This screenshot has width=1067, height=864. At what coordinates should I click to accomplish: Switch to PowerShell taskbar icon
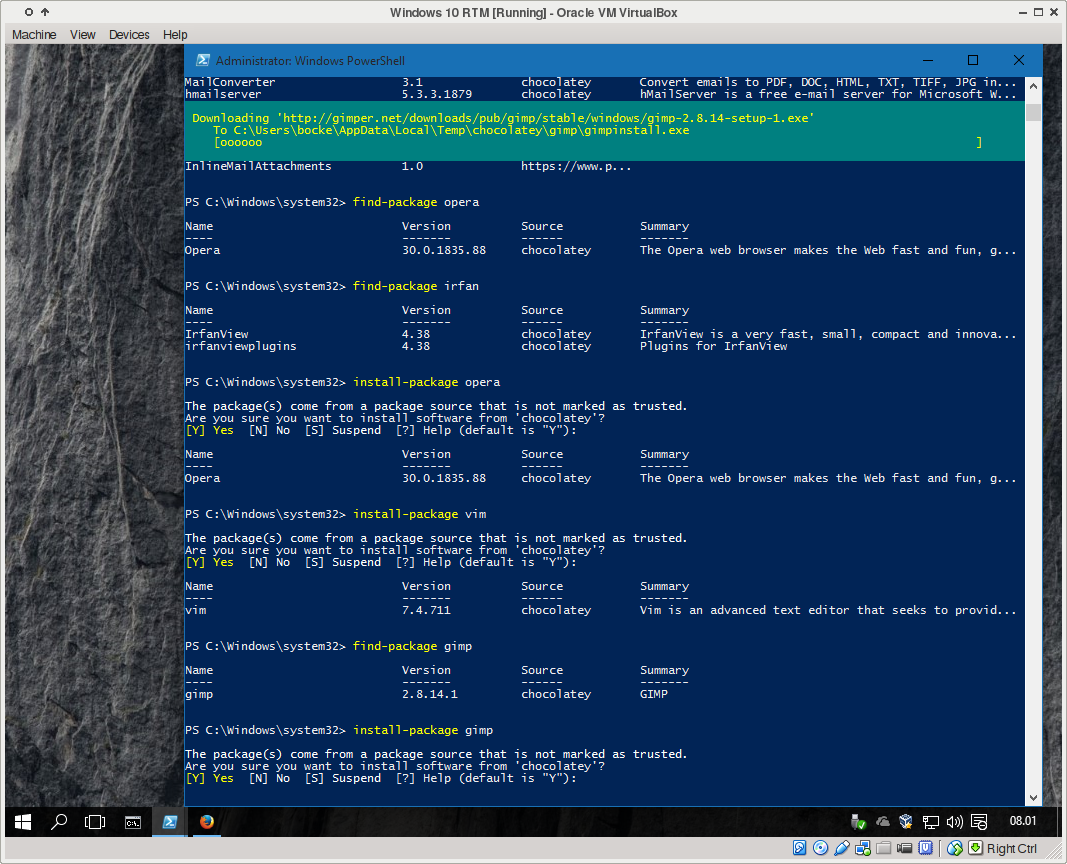[x=169, y=822]
